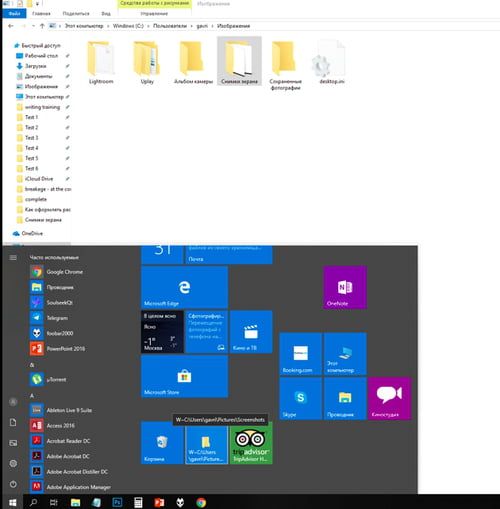This screenshot has height=509, width=500.
Task: Click the gavri breadcrumb in the address bar
Action: point(202,26)
